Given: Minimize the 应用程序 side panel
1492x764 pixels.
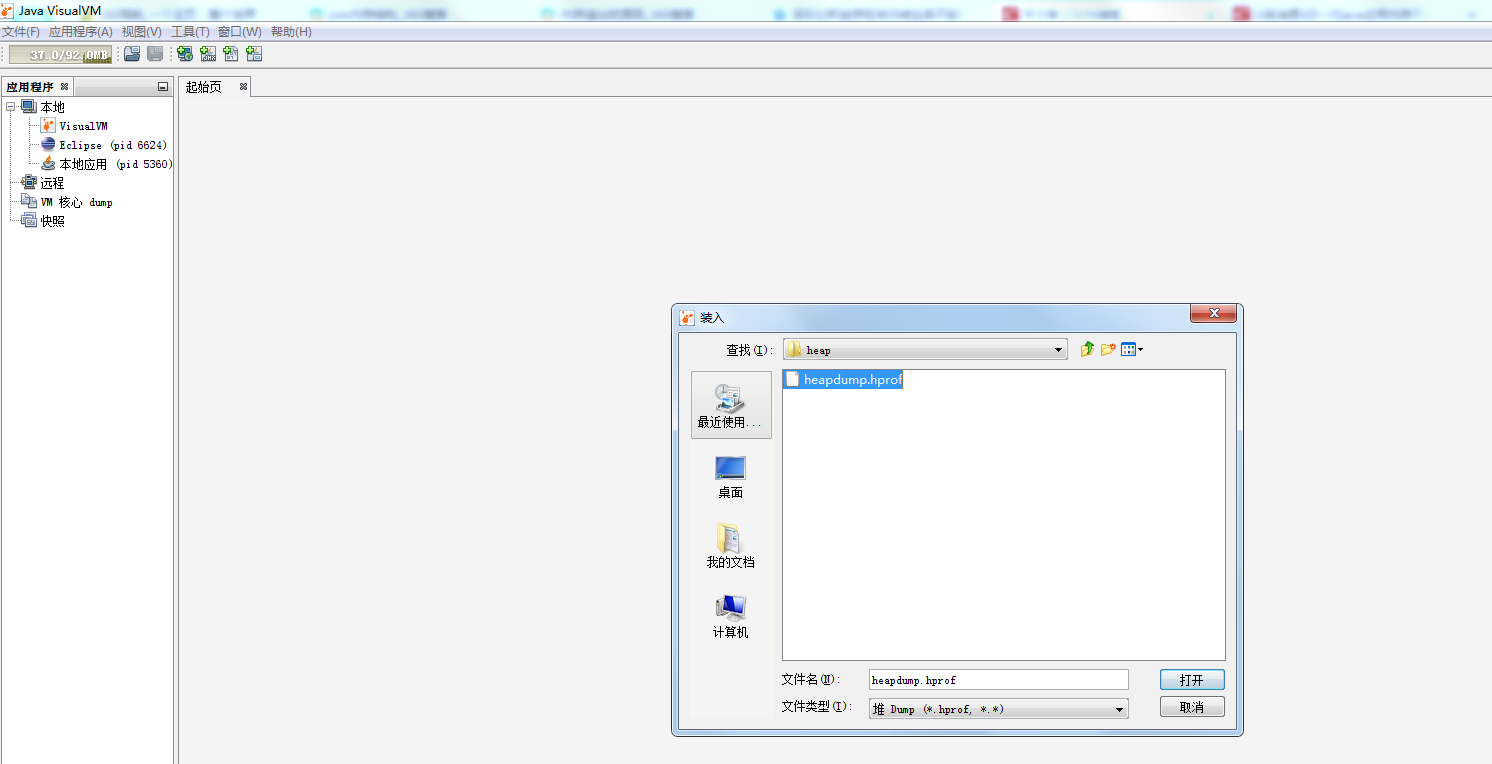Looking at the screenshot, I should coord(163,87).
